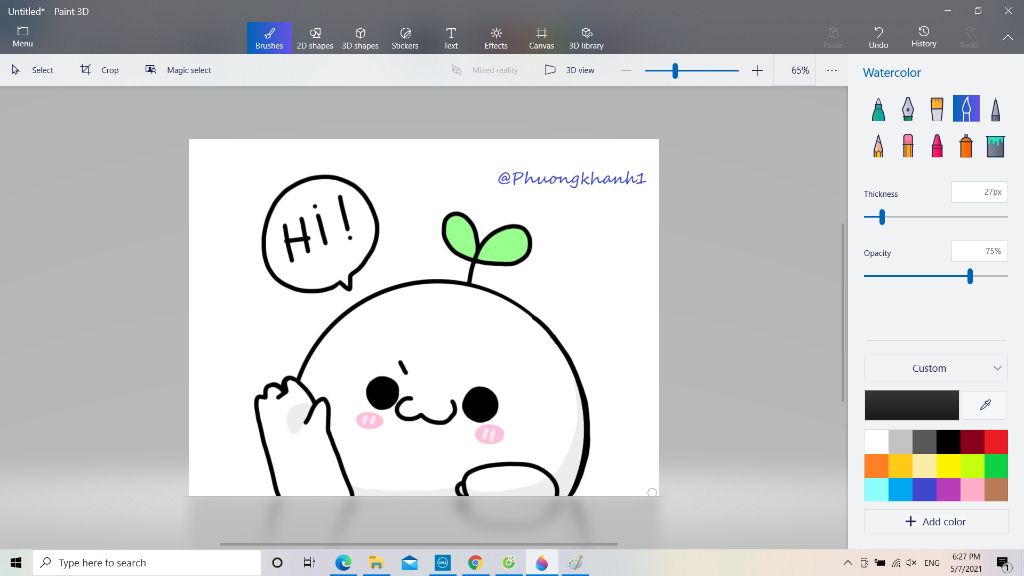Choose the brown color swatch
The height and width of the screenshot is (576, 1024).
(x=996, y=489)
